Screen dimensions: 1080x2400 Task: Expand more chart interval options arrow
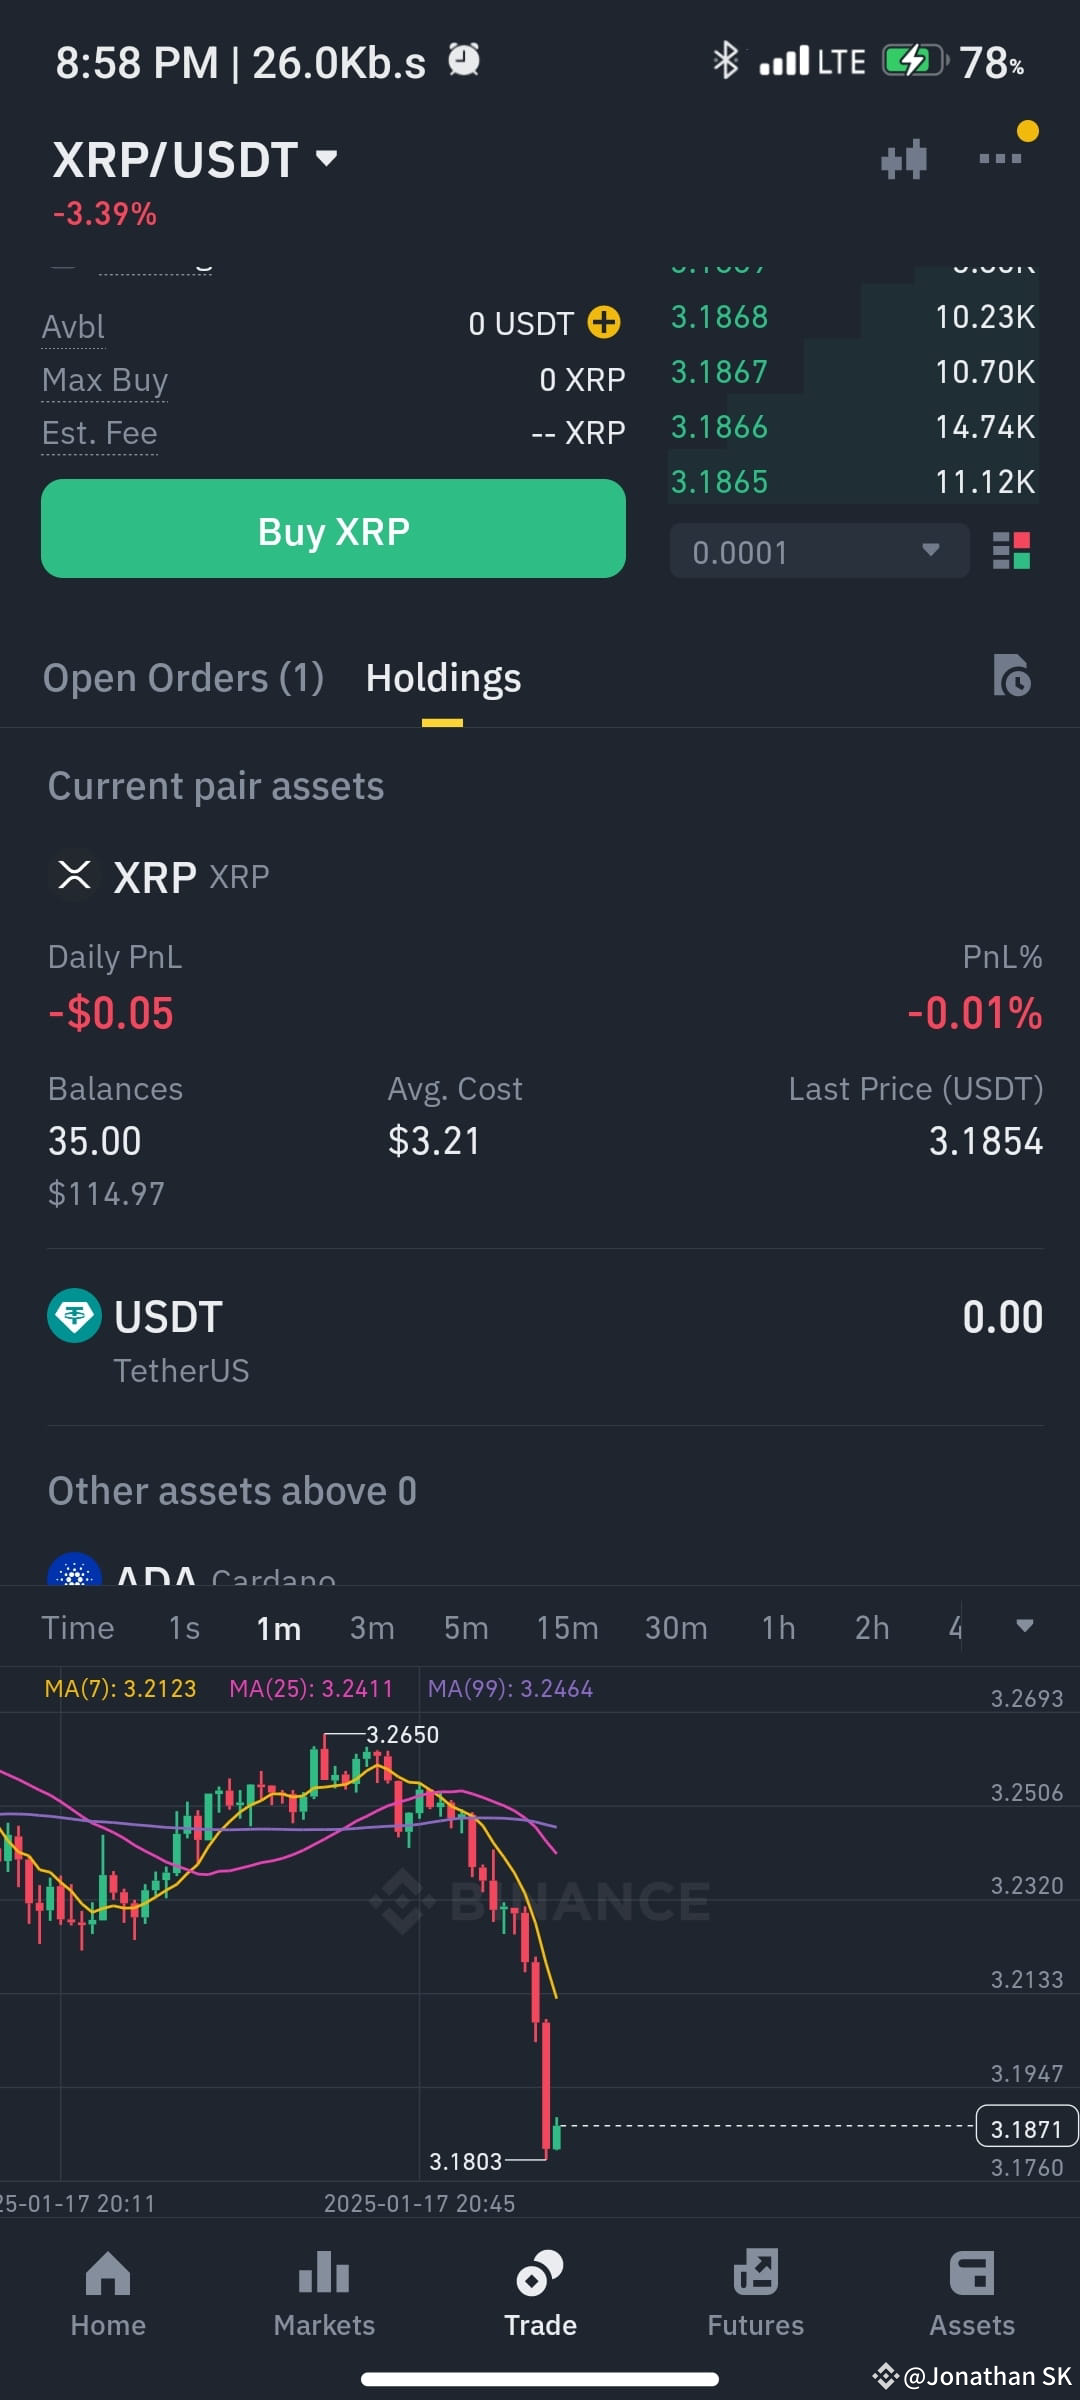1024,1626
